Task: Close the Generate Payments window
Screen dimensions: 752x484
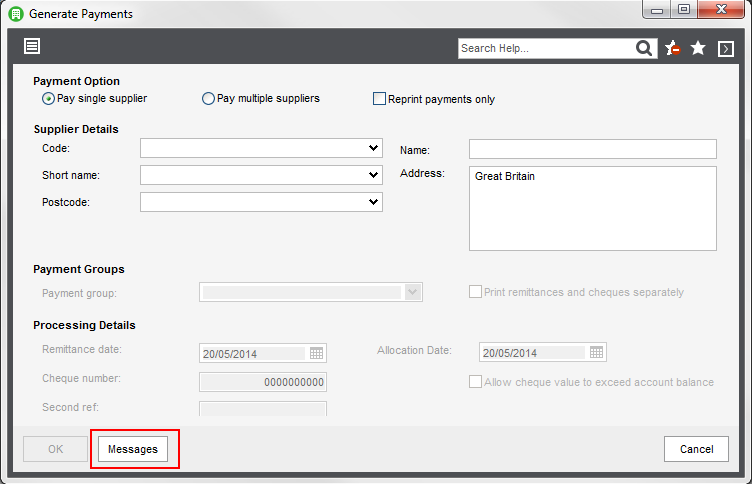Action: click(x=721, y=10)
